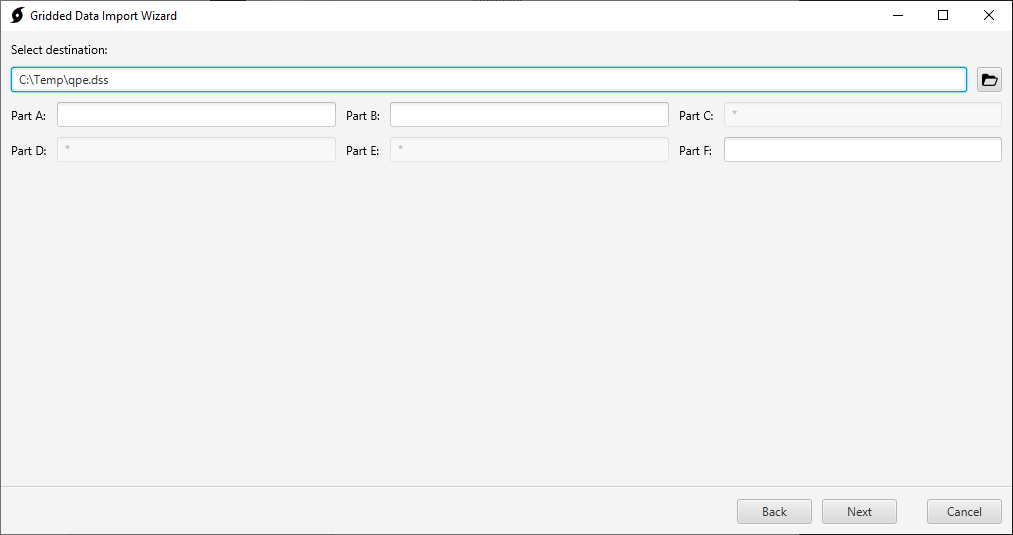
Task: Proceed with the Next button
Action: pyautogui.click(x=859, y=512)
